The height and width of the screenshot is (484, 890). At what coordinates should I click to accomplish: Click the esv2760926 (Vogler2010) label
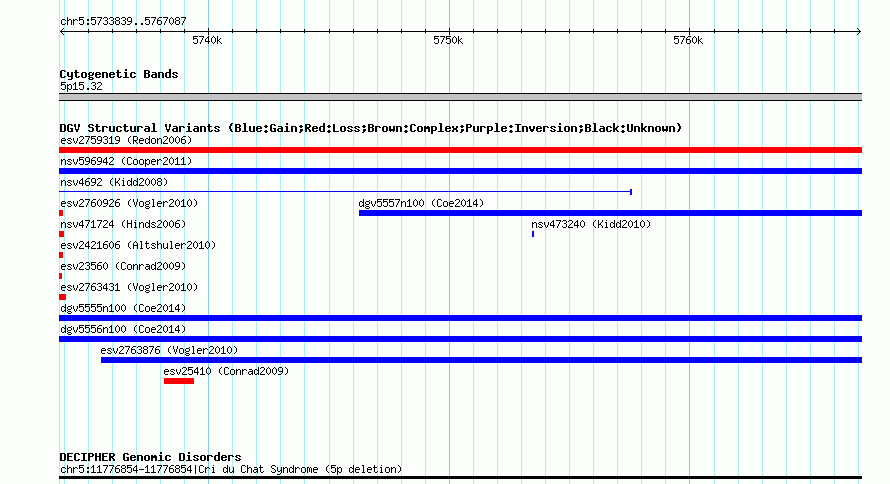[129, 203]
